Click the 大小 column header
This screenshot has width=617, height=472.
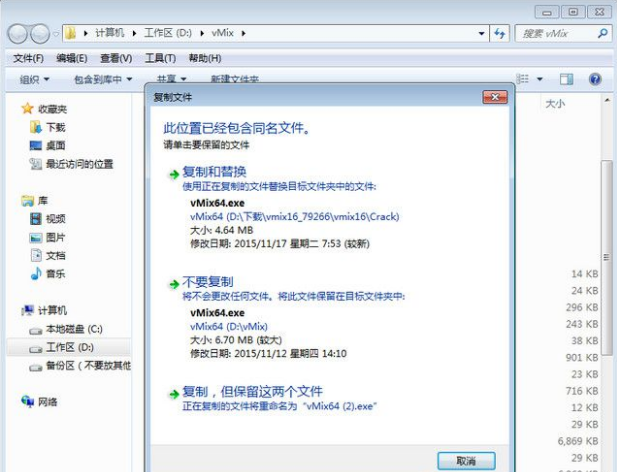point(555,103)
